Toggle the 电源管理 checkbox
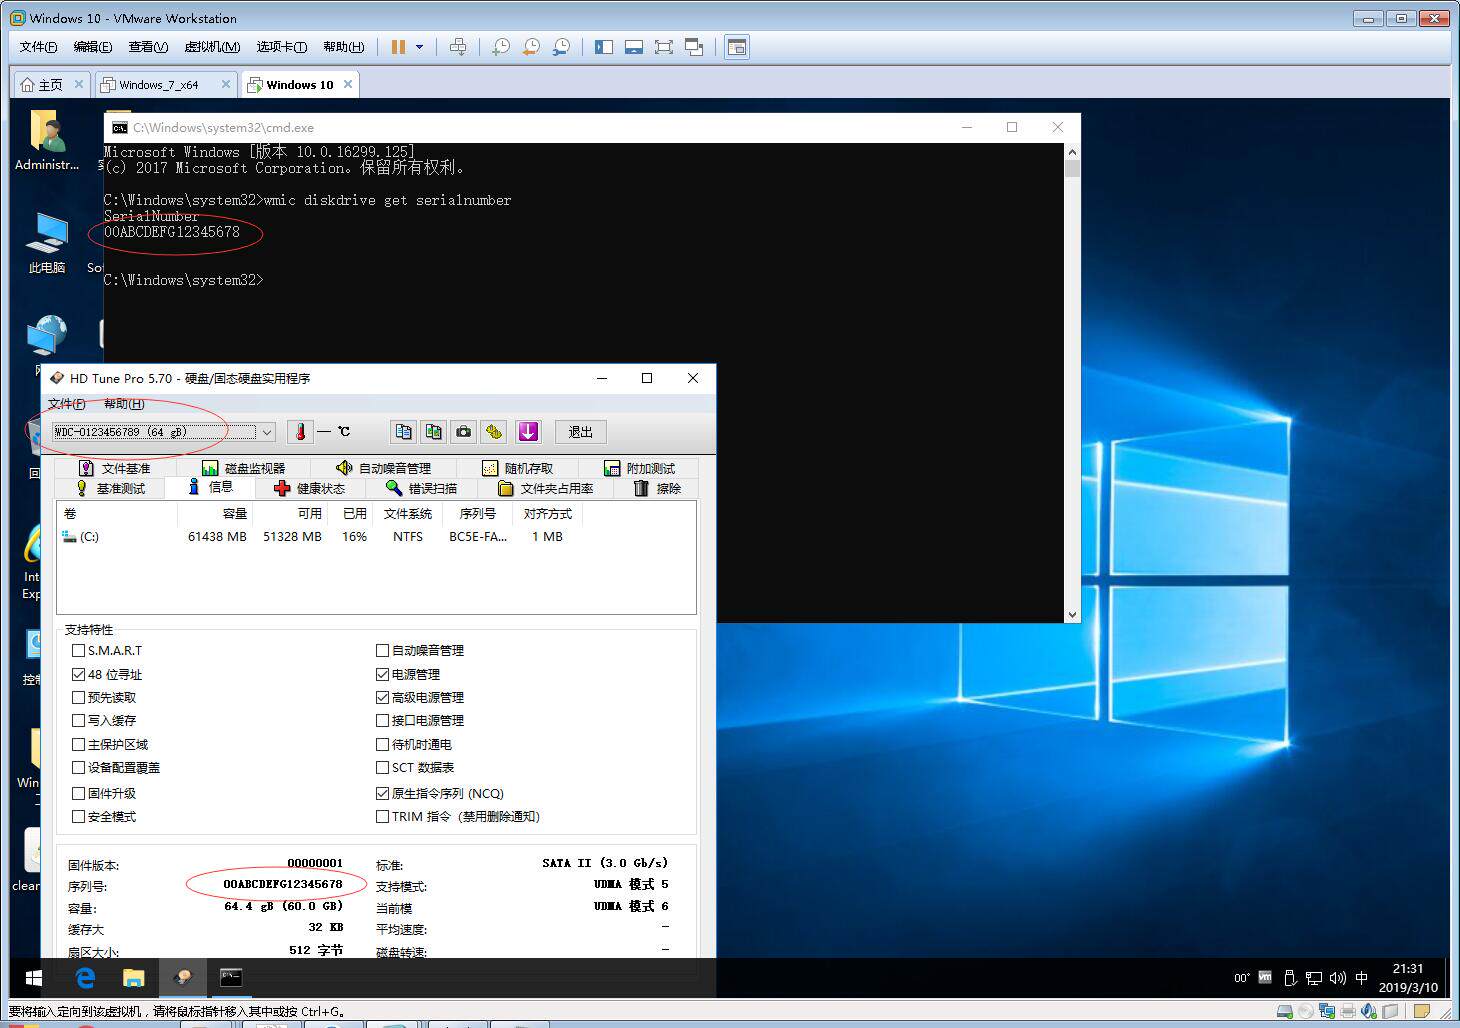 click(x=382, y=674)
